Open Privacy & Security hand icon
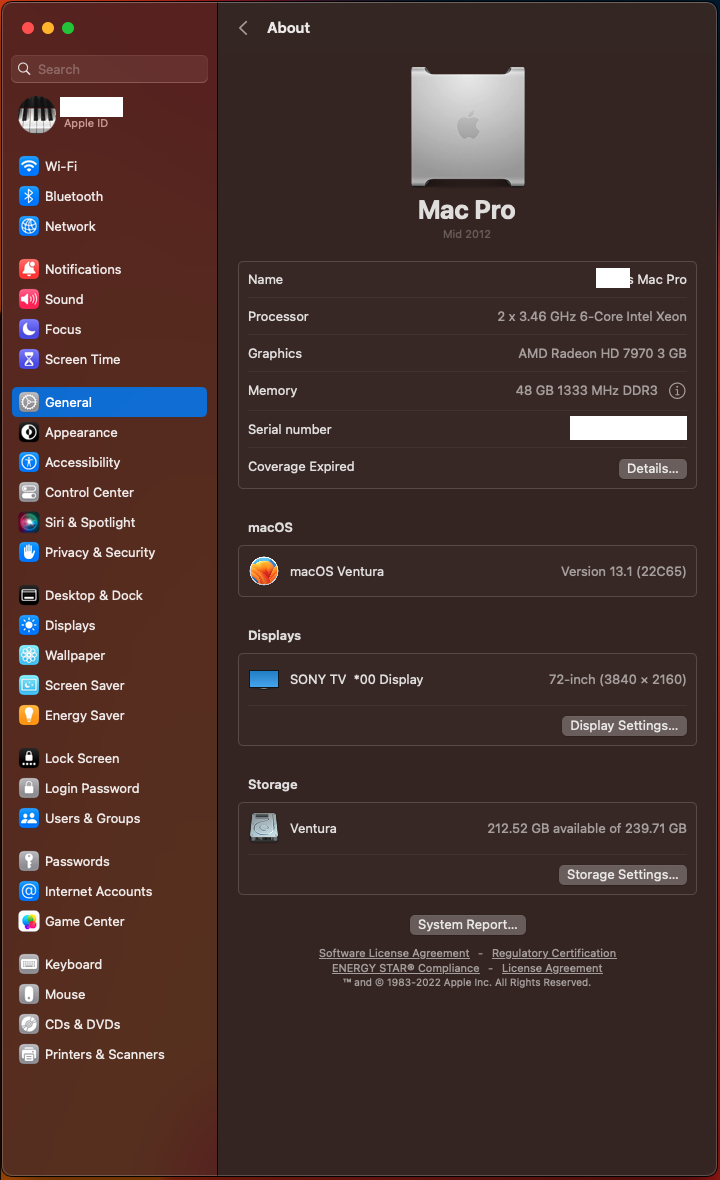The width and height of the screenshot is (720, 1180). click(x=29, y=553)
